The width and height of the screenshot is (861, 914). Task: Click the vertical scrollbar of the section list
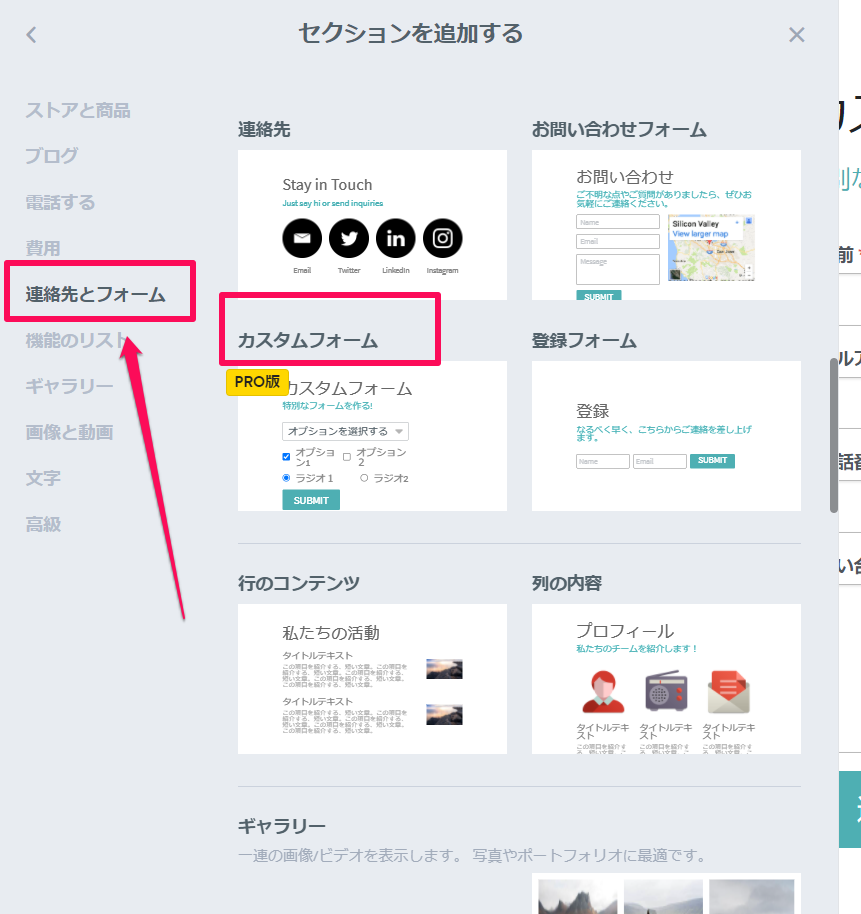point(834,436)
